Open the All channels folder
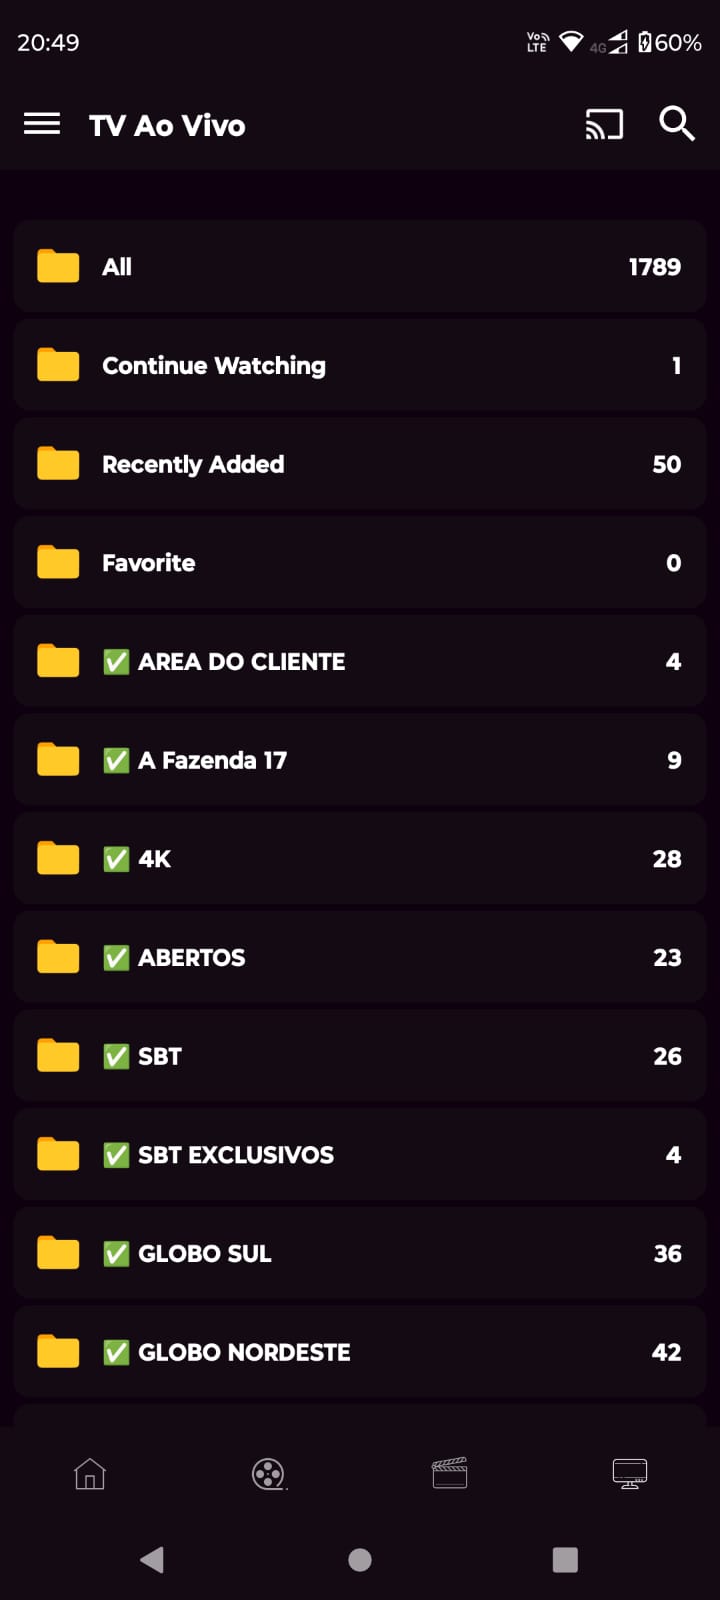The width and height of the screenshot is (720, 1600). tap(360, 267)
